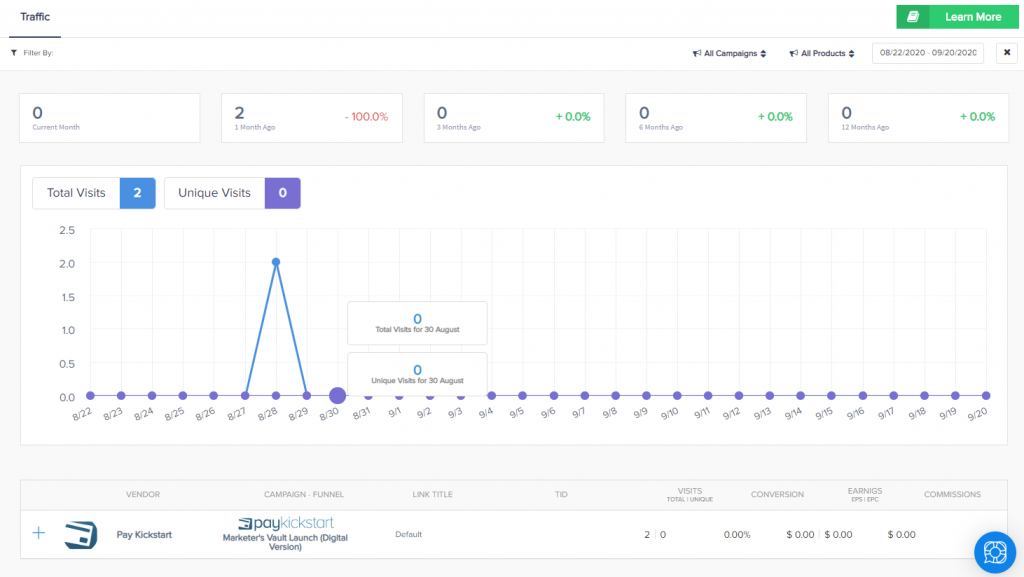
Task: Open the help lifebuoy chat icon
Action: [x=994, y=551]
